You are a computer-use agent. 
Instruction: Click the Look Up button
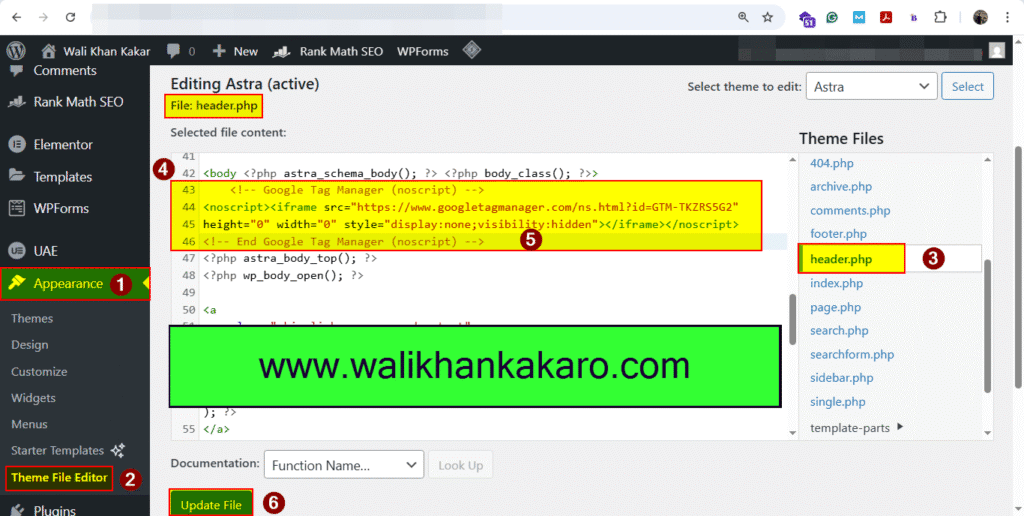pyautogui.click(x=460, y=466)
